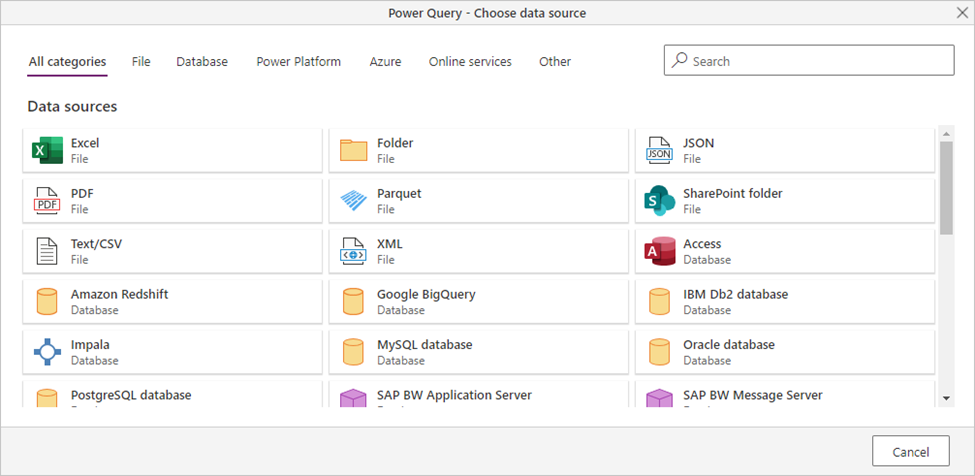Viewport: 975px width, 476px height.
Task: Select the Azure tab
Action: pos(385,62)
